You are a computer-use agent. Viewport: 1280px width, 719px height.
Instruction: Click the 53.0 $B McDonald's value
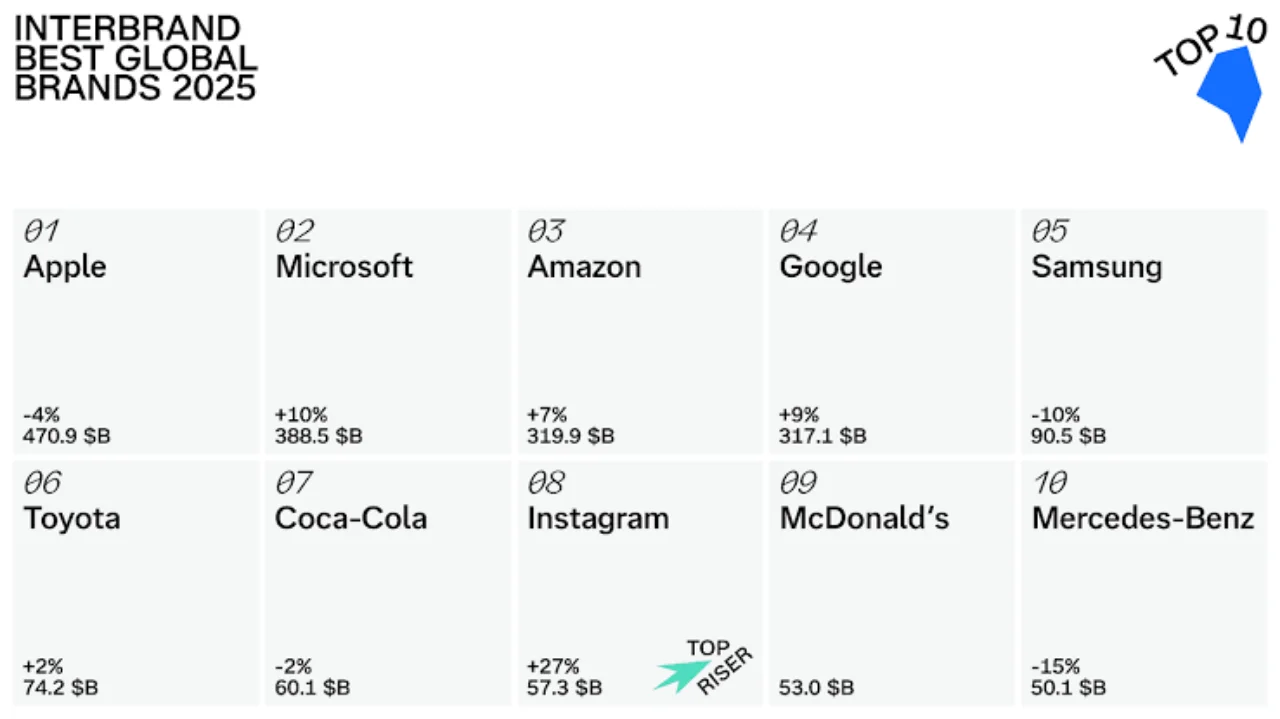pos(816,688)
